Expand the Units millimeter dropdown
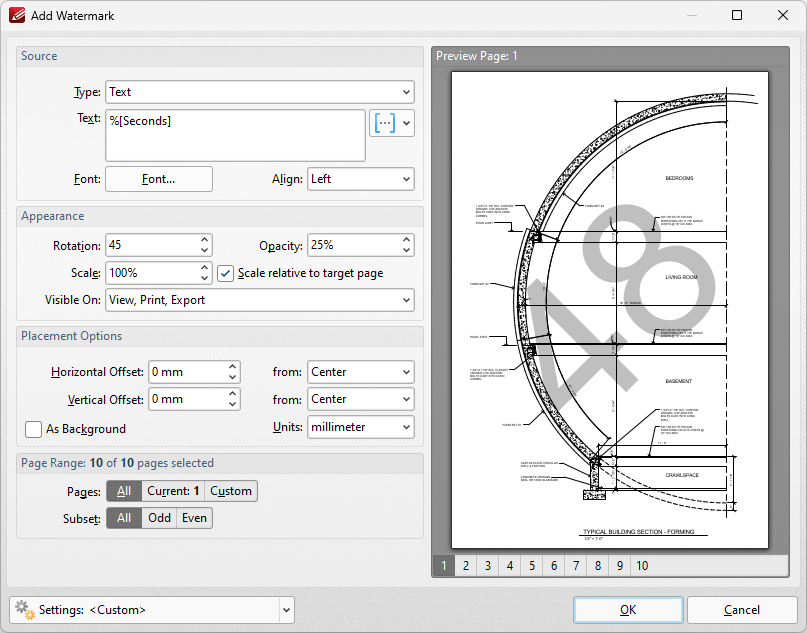807x633 pixels. pyautogui.click(x=361, y=427)
